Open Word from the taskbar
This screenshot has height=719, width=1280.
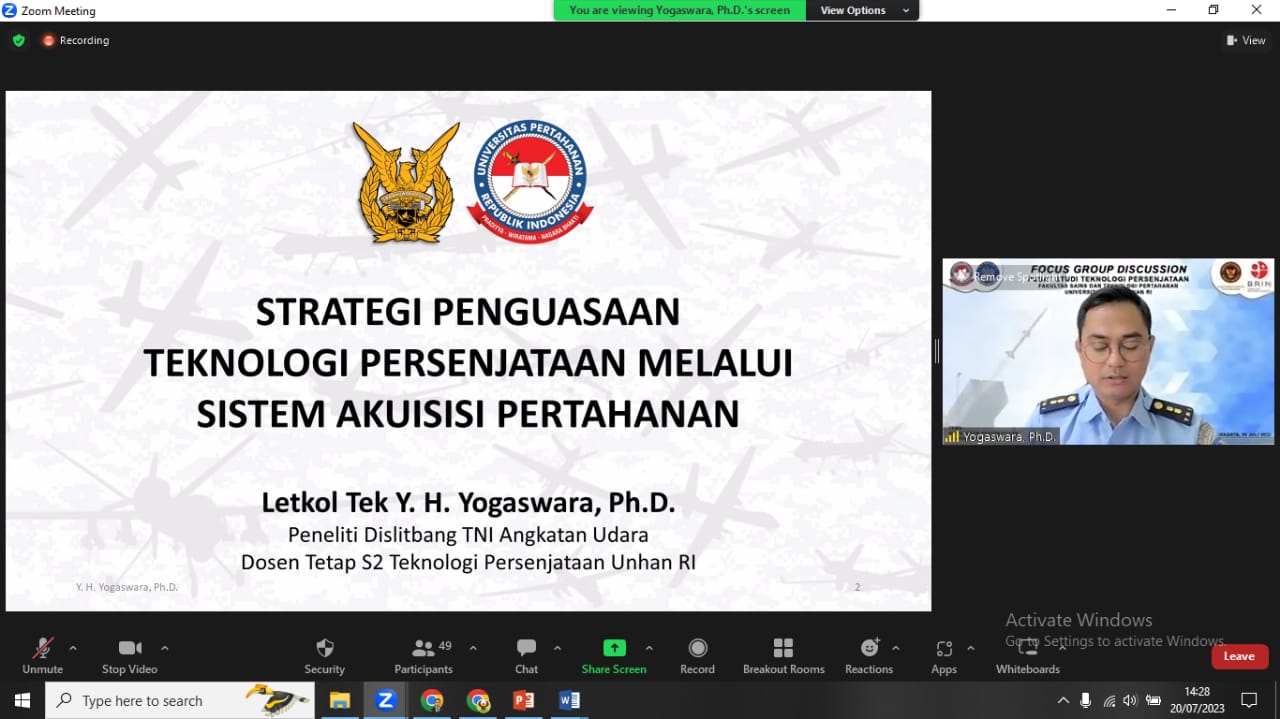click(569, 700)
